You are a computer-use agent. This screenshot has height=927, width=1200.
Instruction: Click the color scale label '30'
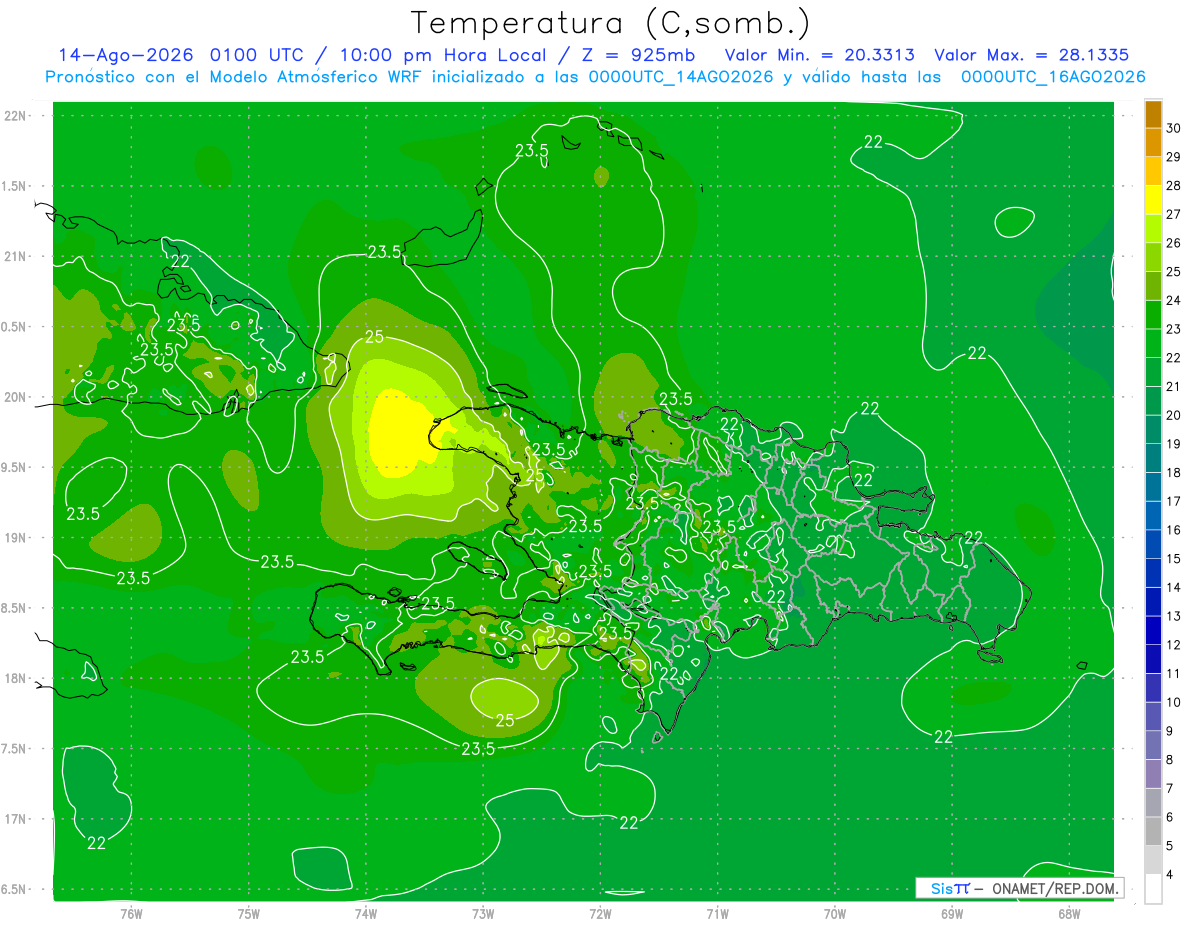click(x=1174, y=128)
